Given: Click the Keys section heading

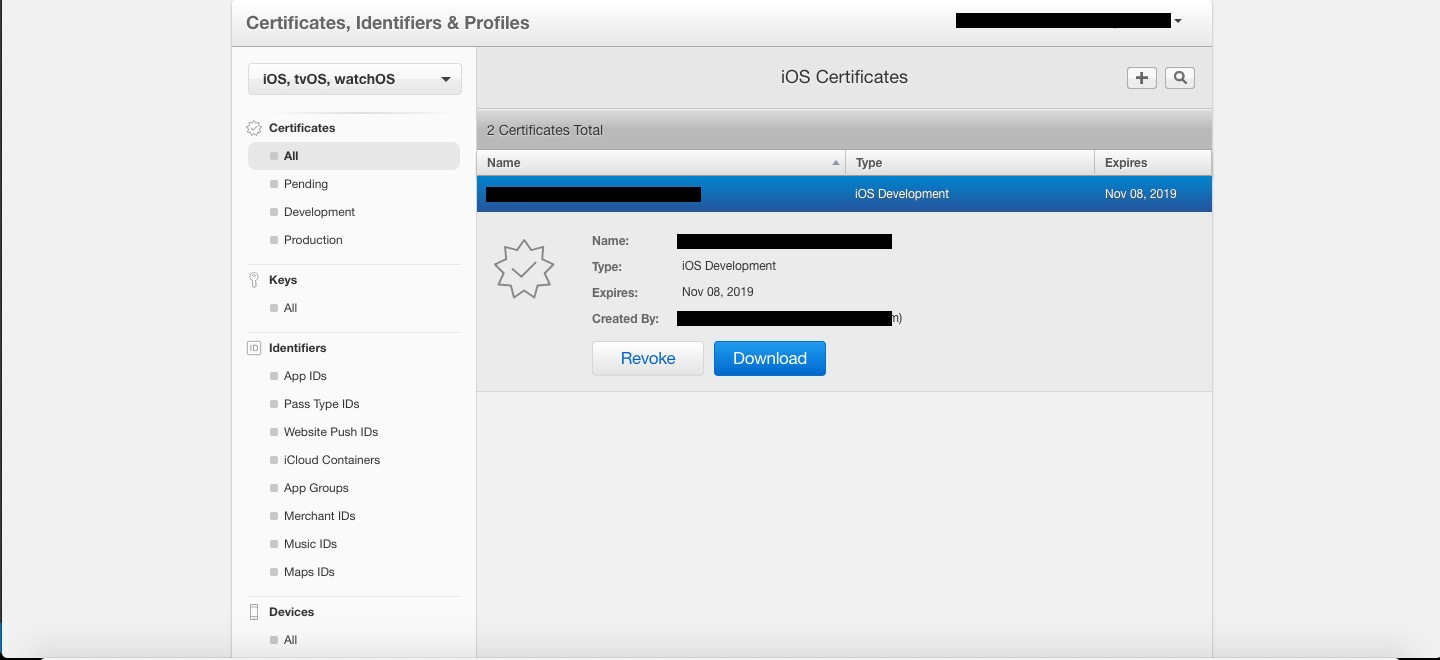Looking at the screenshot, I should click(x=283, y=280).
